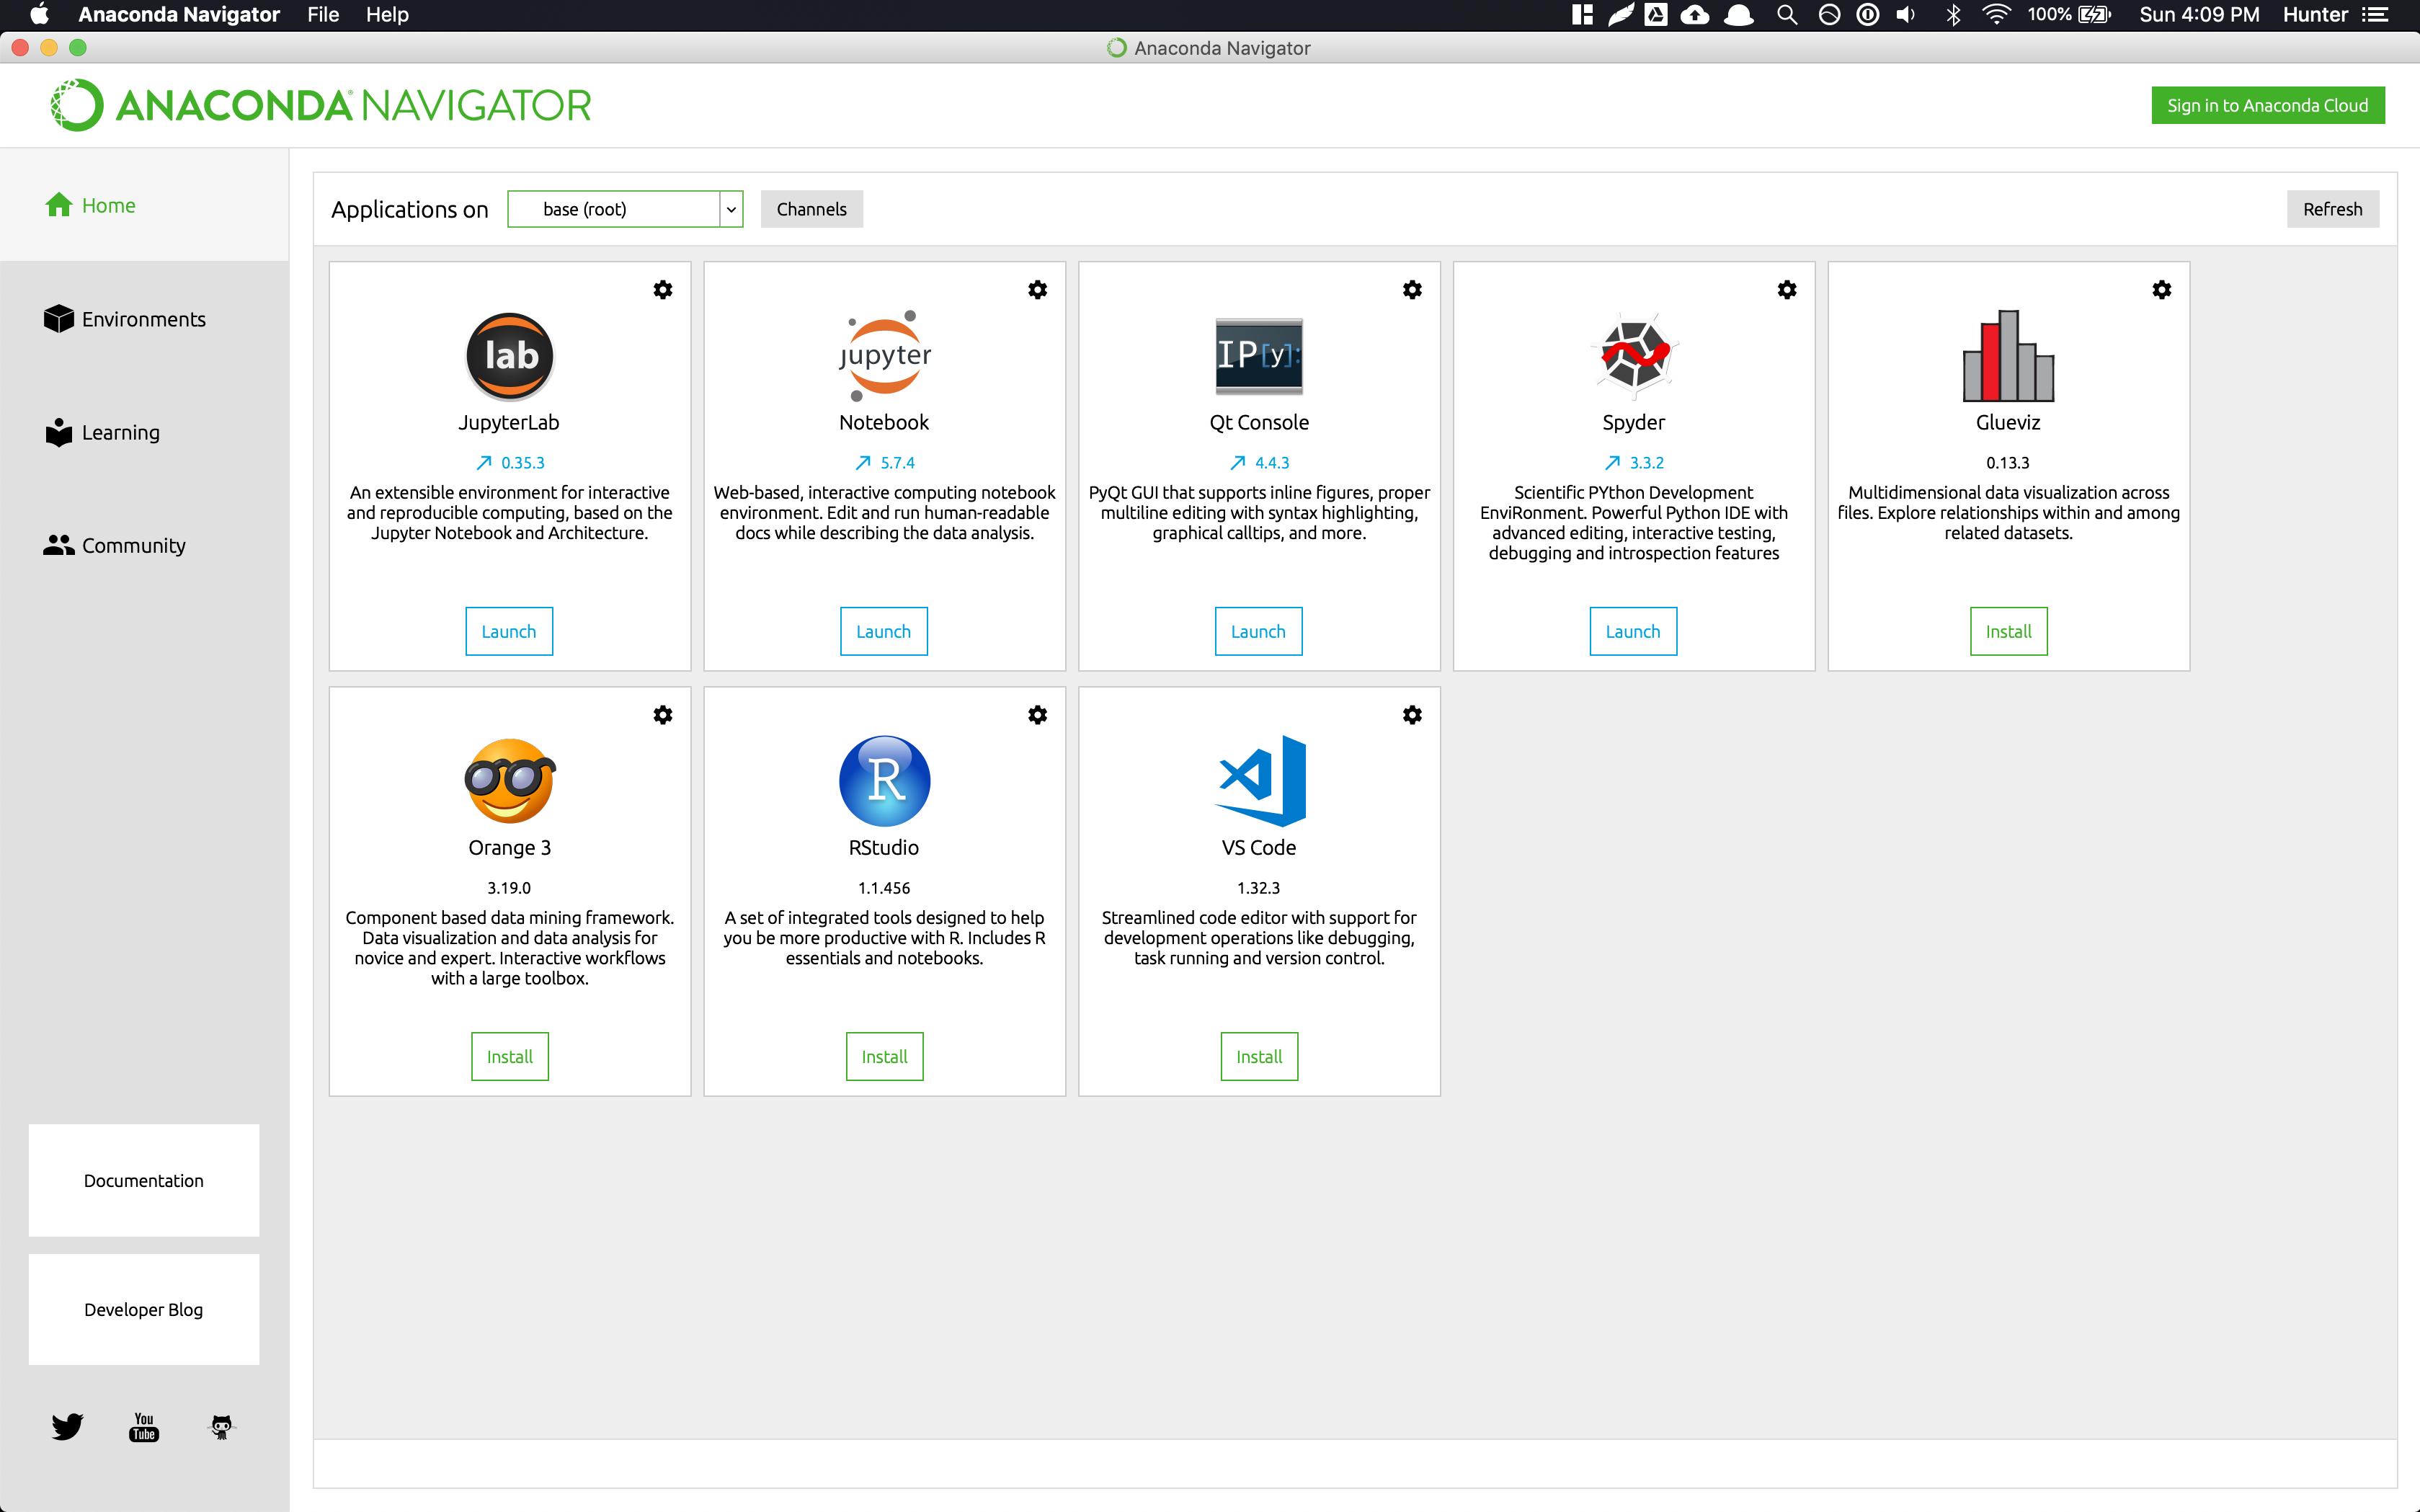2420x1512 pixels.
Task: Open the Environments section
Action: pyautogui.click(x=145, y=319)
